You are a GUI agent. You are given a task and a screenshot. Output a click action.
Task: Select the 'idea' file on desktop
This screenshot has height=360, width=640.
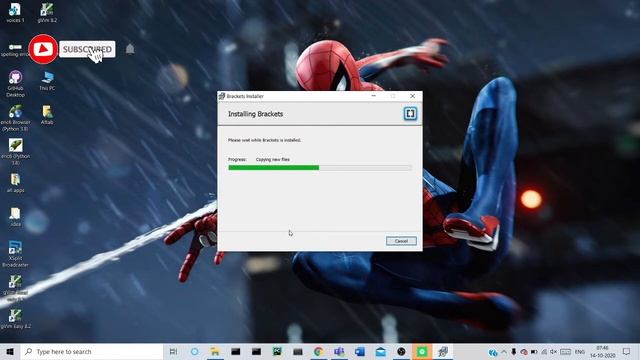(15, 217)
